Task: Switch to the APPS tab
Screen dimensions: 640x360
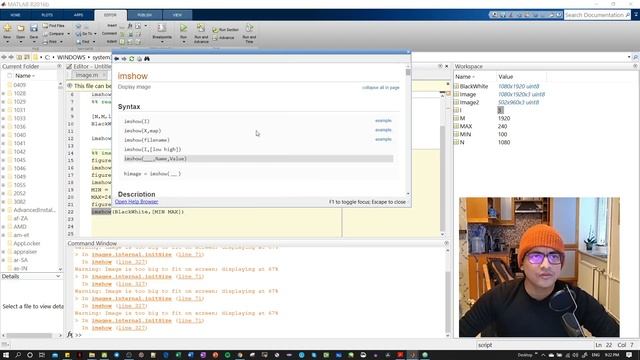Action: tap(78, 15)
